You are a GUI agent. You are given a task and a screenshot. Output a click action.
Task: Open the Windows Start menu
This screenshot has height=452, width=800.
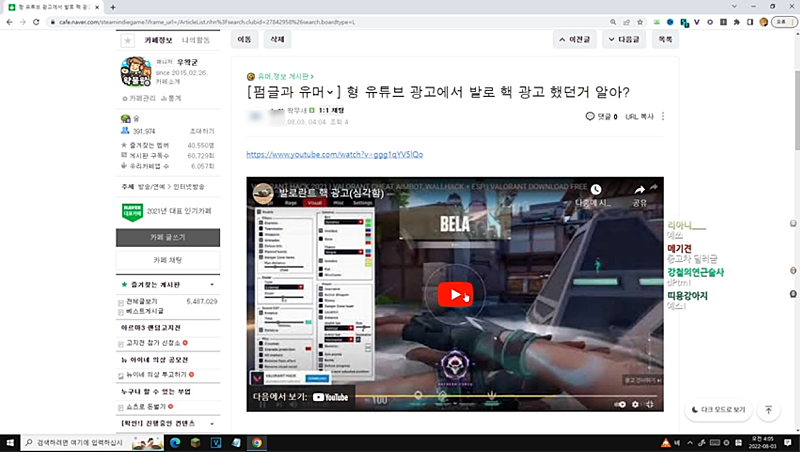point(10,443)
